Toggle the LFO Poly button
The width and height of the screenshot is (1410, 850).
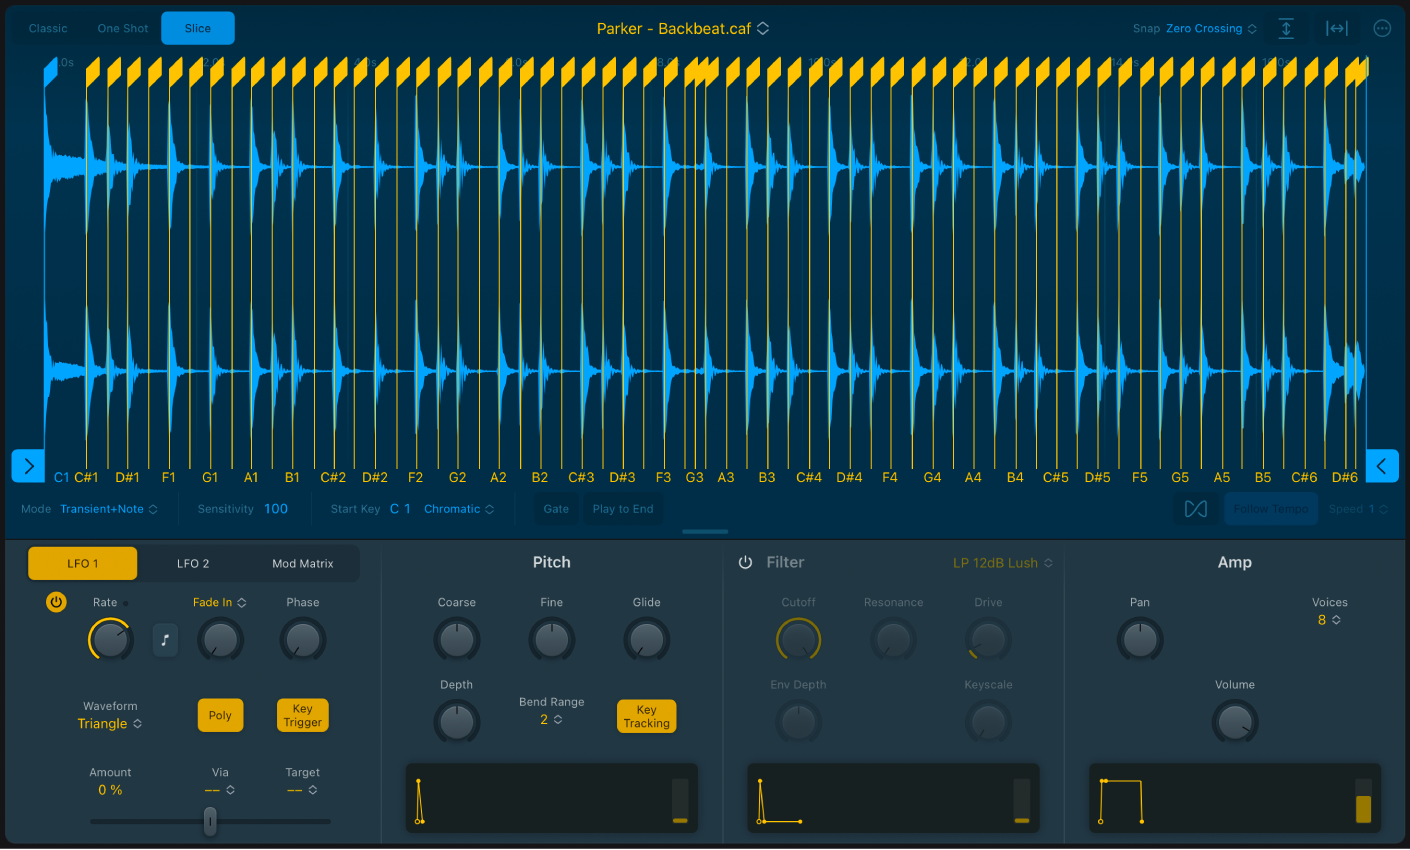click(220, 715)
